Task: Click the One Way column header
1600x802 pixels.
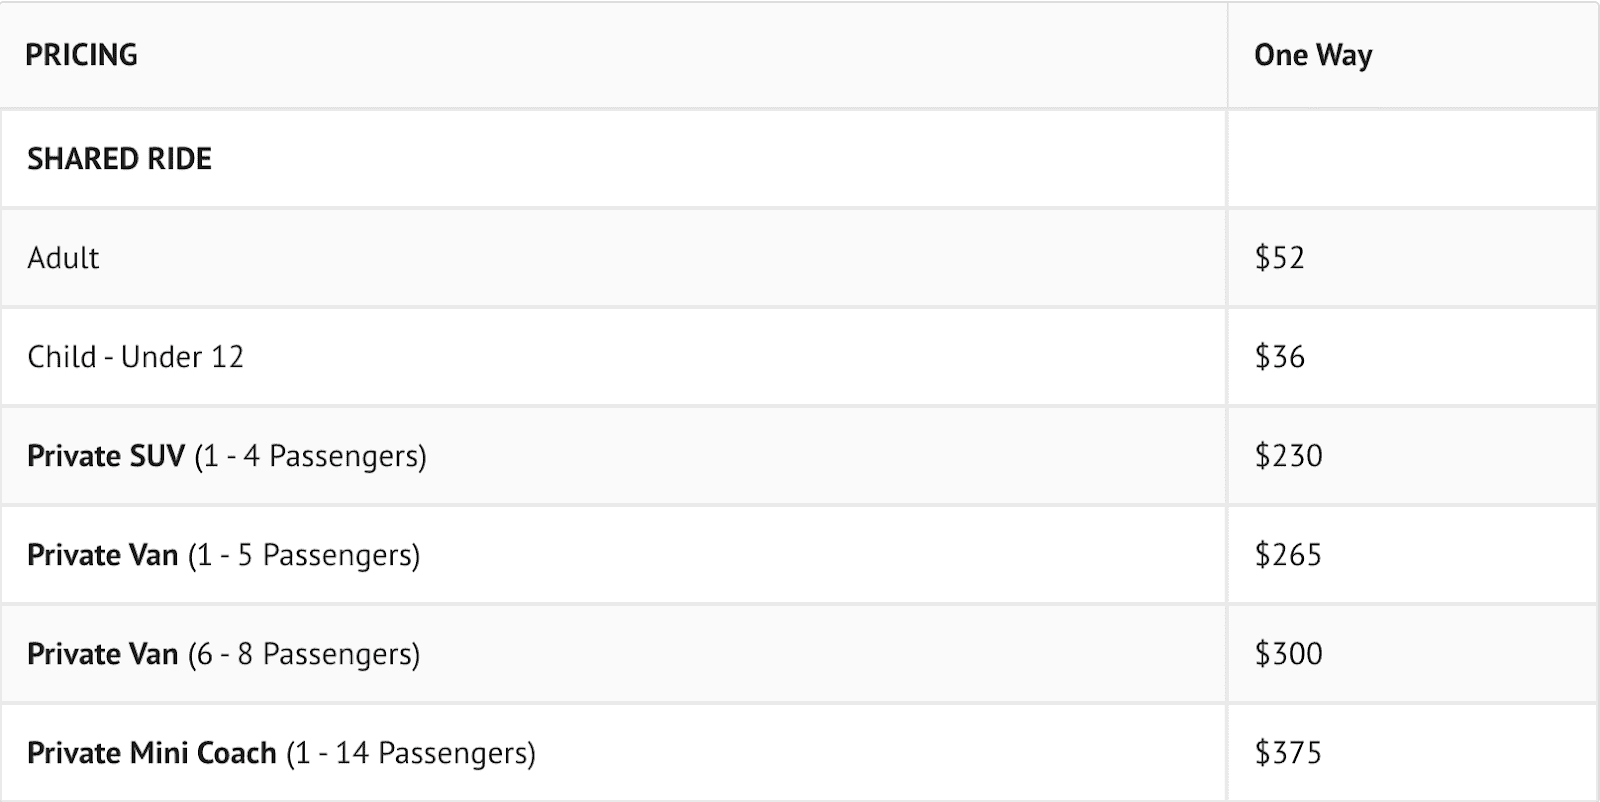Action: tap(1313, 55)
